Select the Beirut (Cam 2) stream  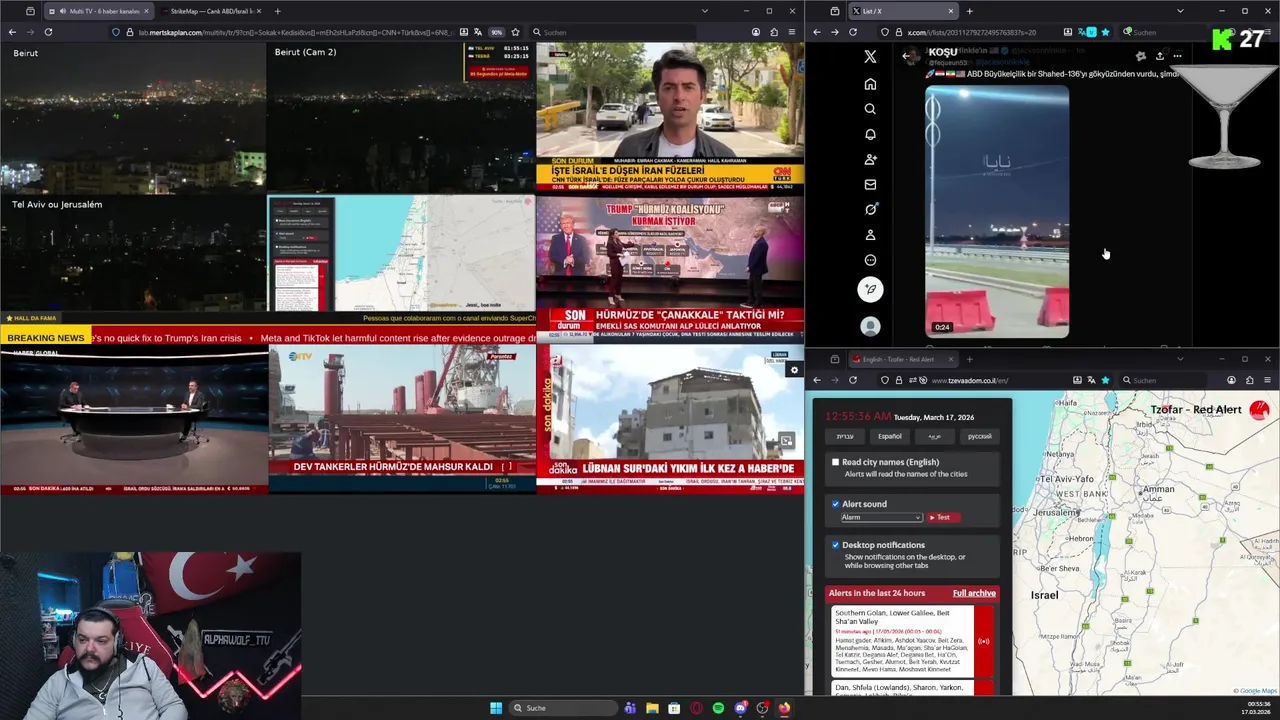coord(400,118)
